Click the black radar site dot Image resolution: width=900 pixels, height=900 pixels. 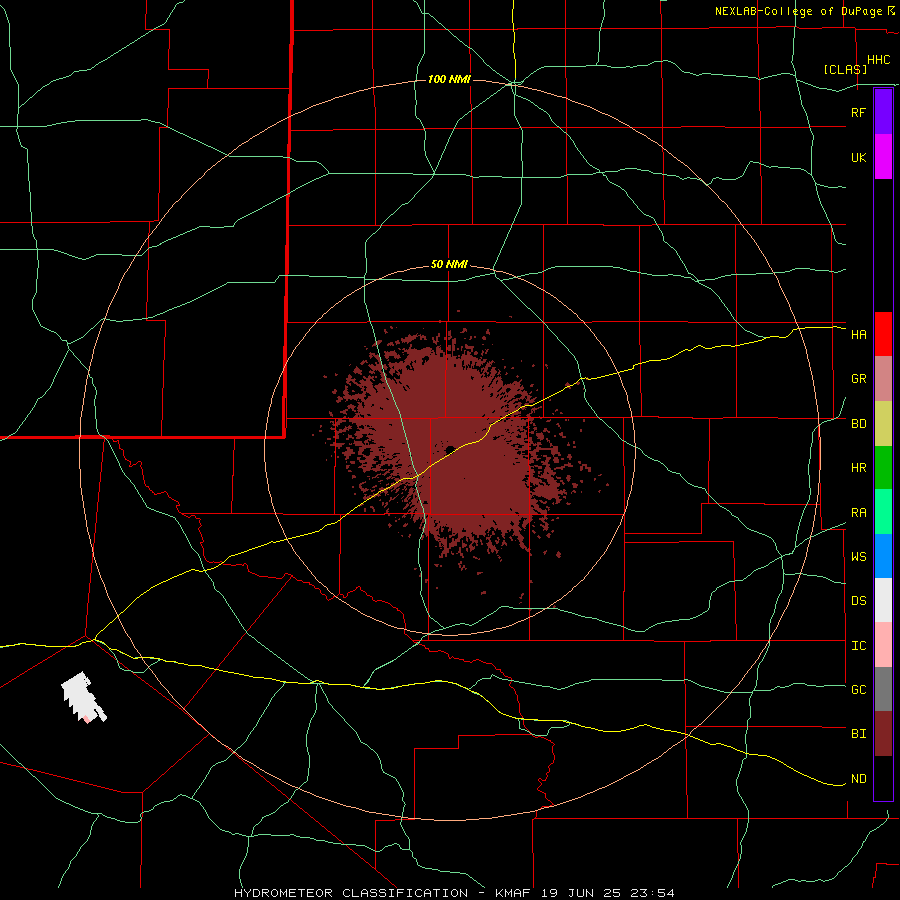pyautogui.click(x=450, y=449)
